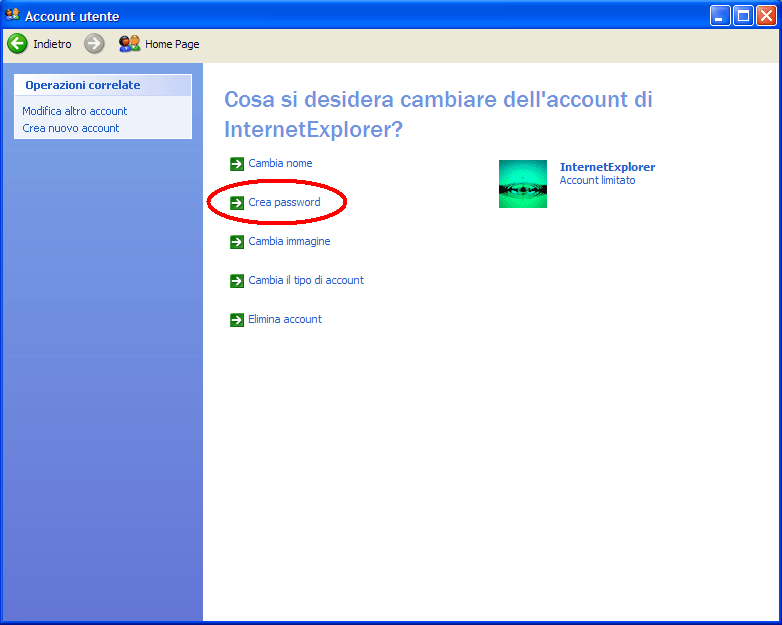Select Cambia il tipo di account
This screenshot has width=782, height=625.
coord(306,280)
